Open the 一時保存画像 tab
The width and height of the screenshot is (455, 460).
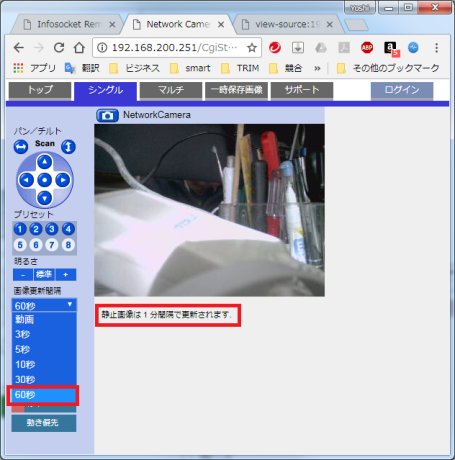[x=237, y=90]
